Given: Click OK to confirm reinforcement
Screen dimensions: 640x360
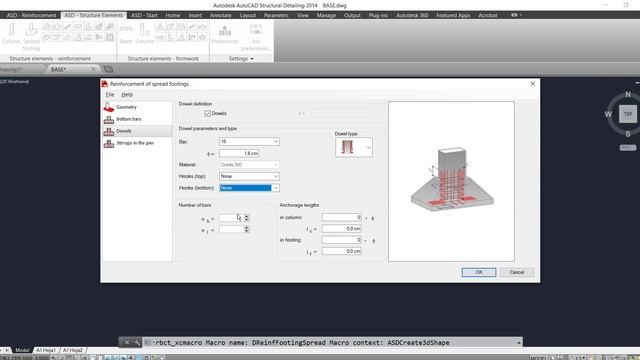Looking at the screenshot, I should click(479, 272).
